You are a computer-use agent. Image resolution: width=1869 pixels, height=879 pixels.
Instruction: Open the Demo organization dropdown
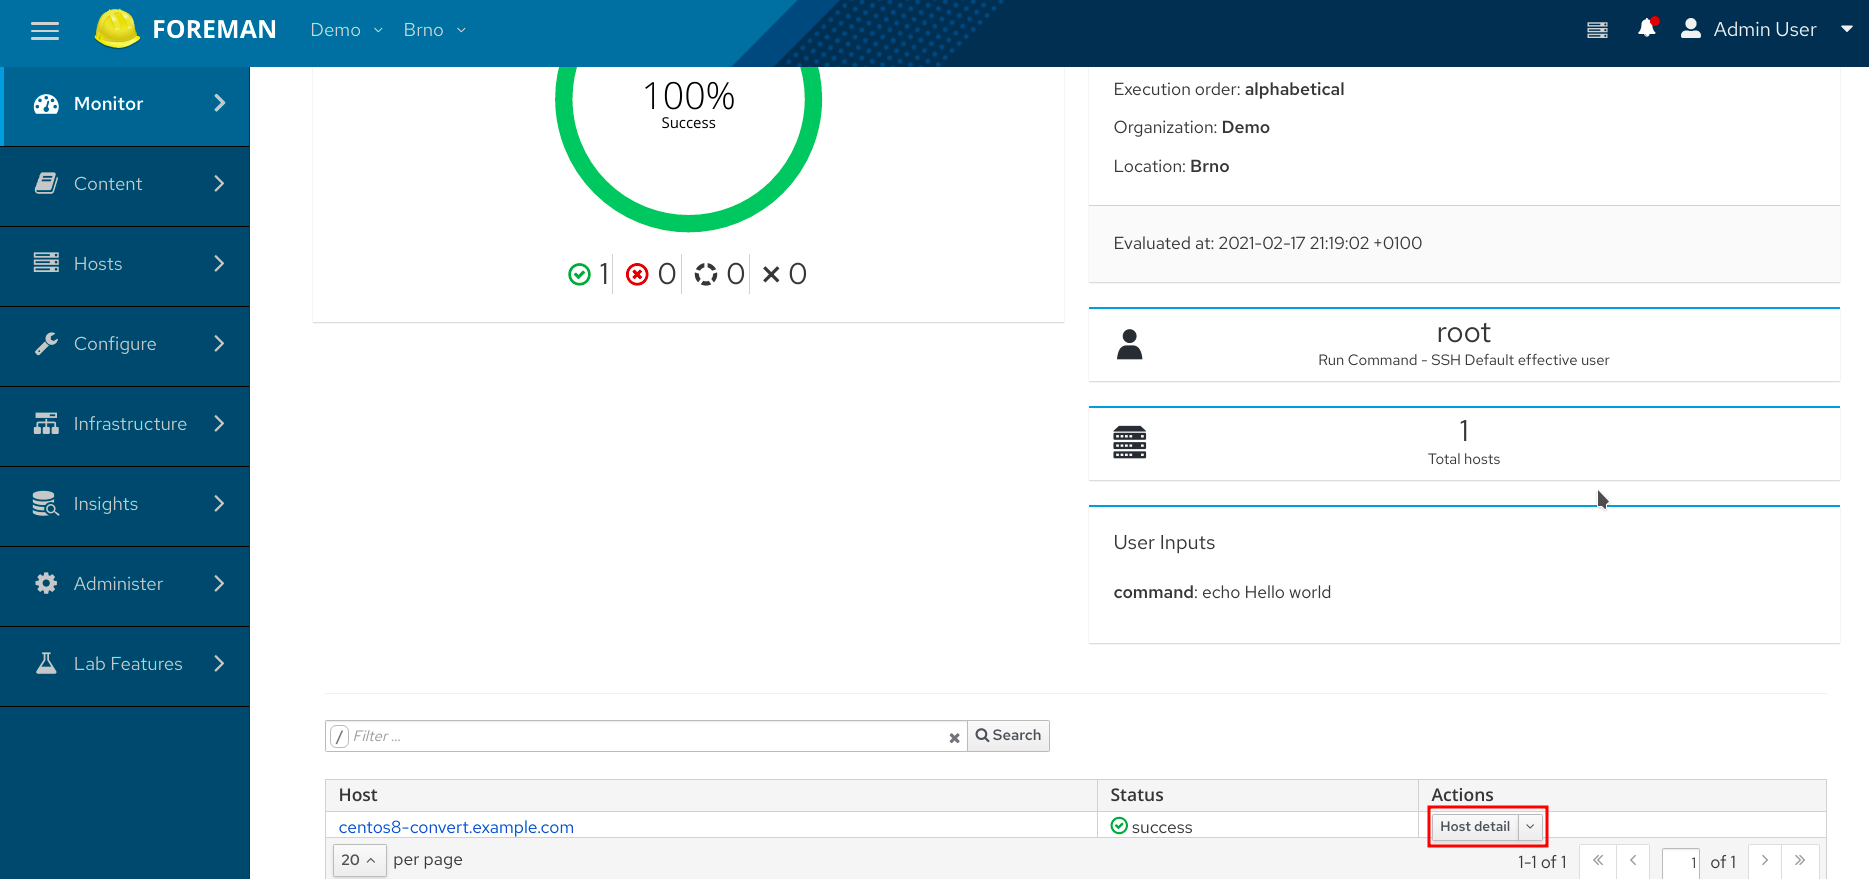[346, 30]
